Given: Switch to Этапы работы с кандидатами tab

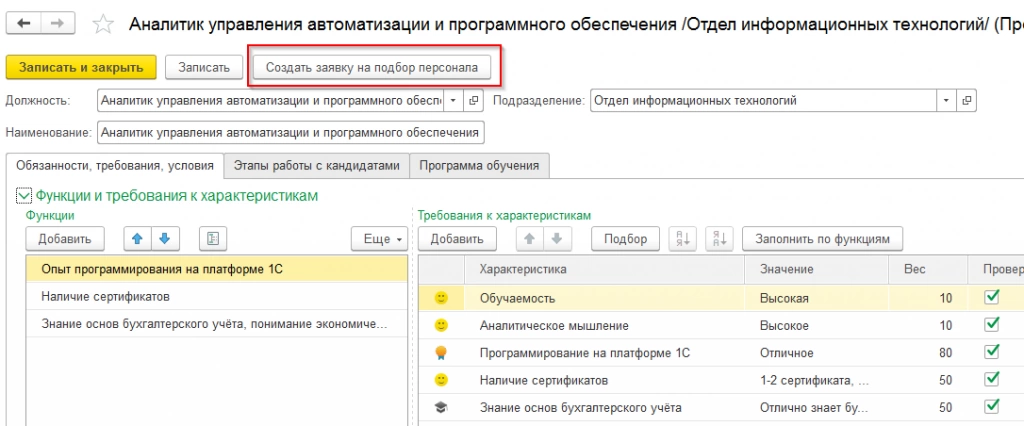Looking at the screenshot, I should point(316,165).
